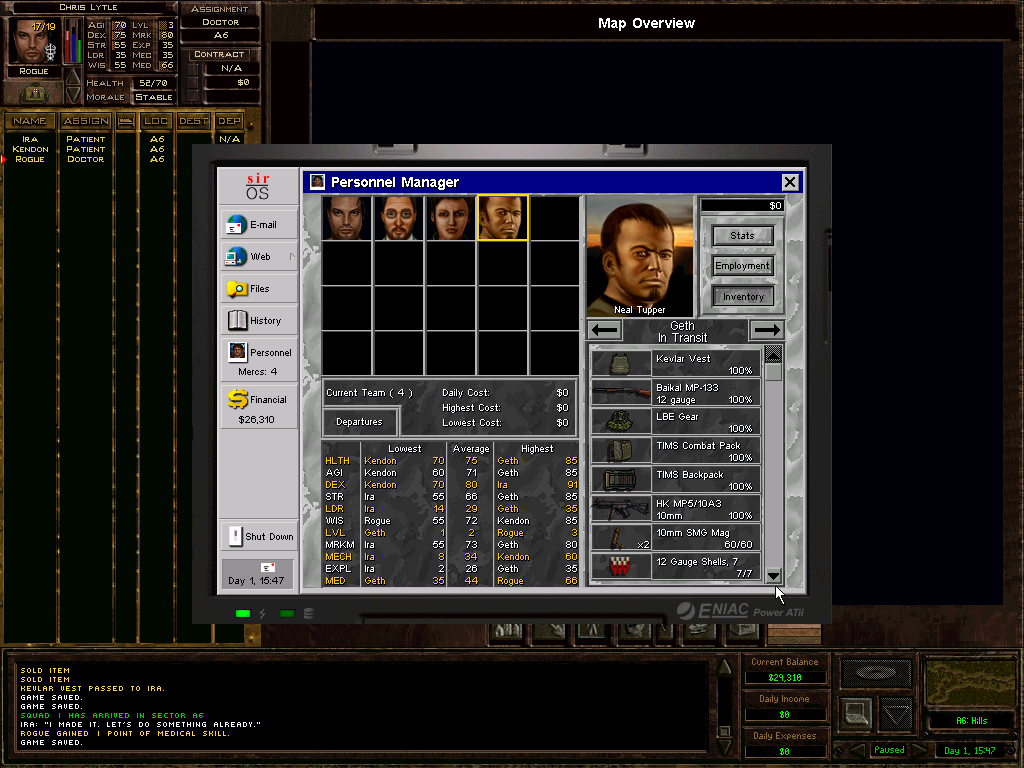Click the DEP column header
Image resolution: width=1024 pixels, height=768 pixels.
click(x=229, y=121)
